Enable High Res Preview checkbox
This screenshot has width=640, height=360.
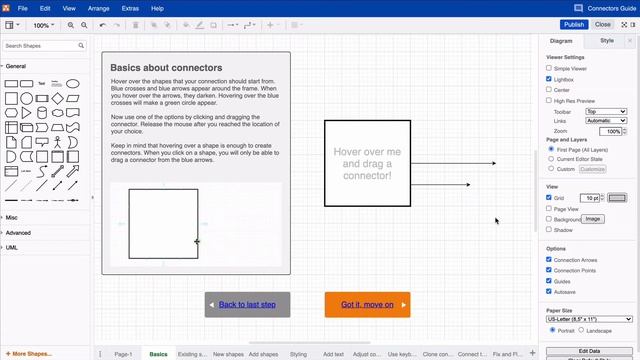tap(549, 100)
